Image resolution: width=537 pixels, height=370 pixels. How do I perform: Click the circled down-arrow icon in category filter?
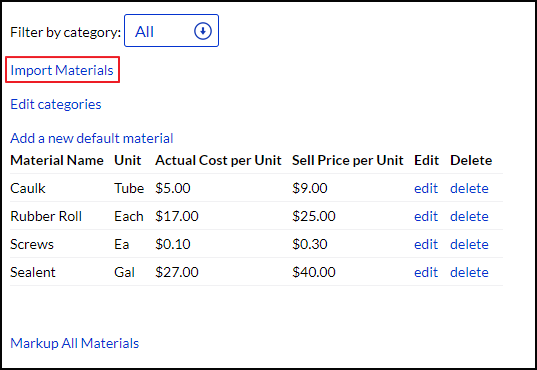click(203, 31)
